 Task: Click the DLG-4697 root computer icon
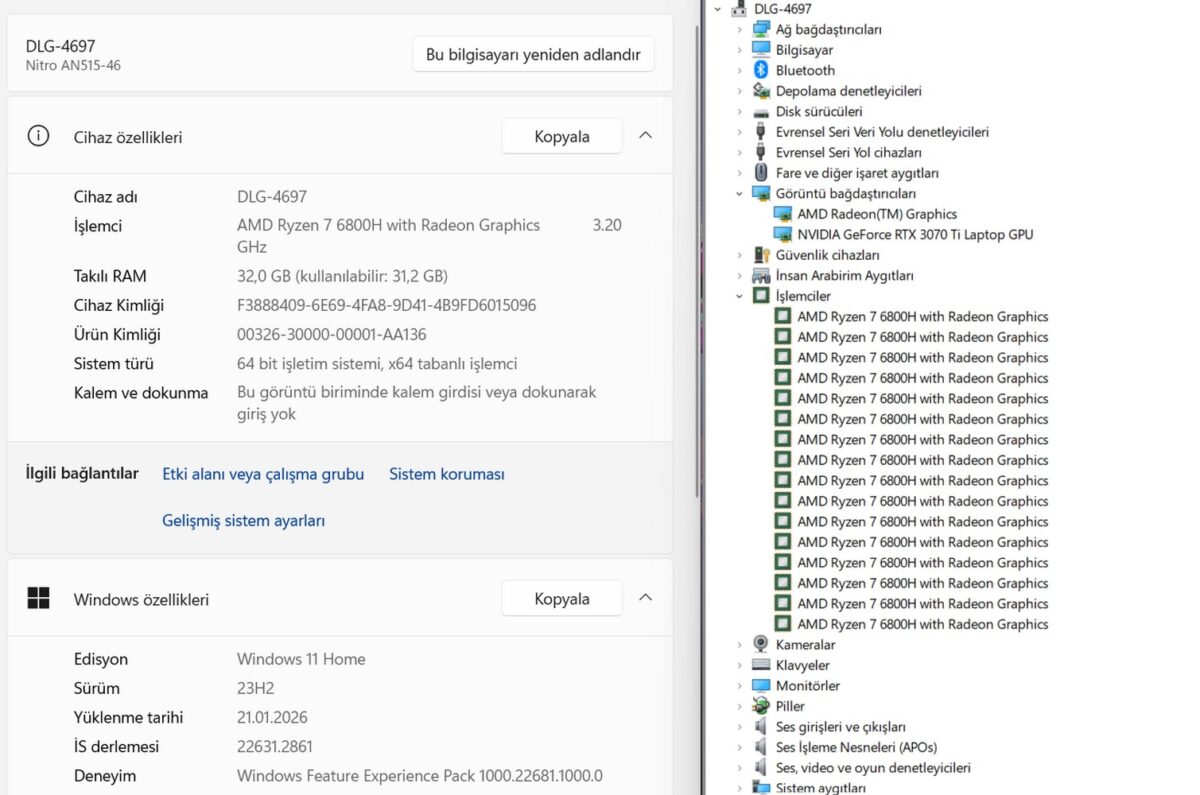739,8
